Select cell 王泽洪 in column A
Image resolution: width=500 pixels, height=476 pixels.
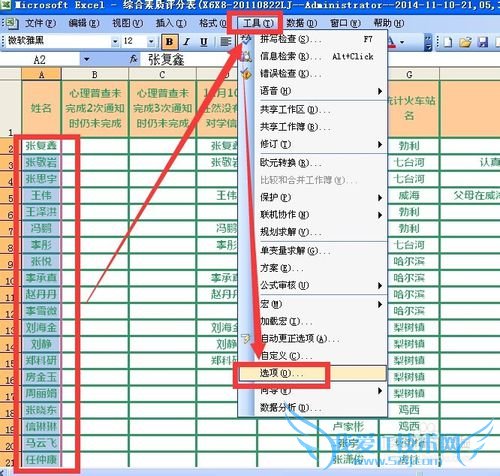tap(41, 212)
